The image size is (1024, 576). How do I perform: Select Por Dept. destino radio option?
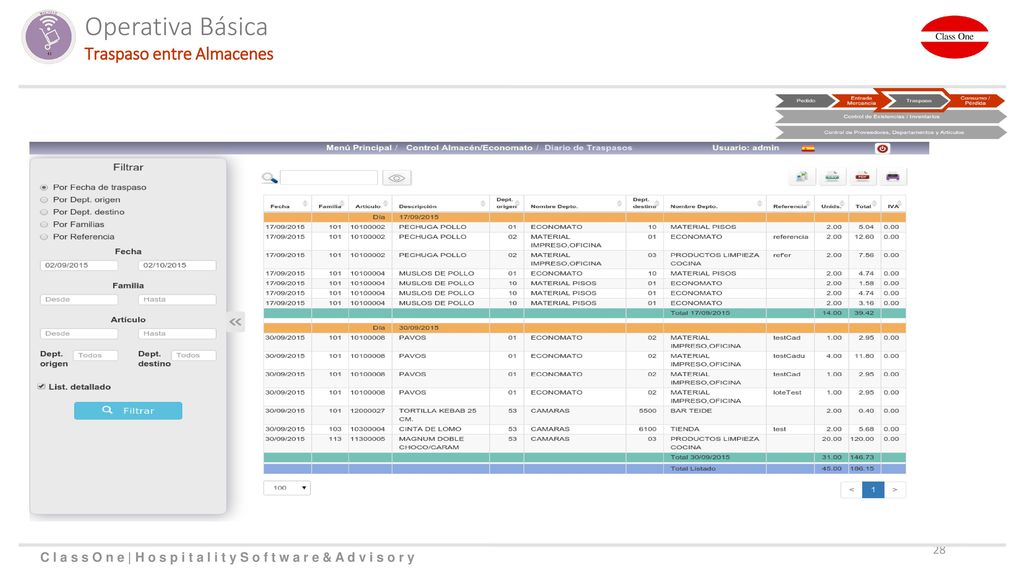tap(44, 212)
